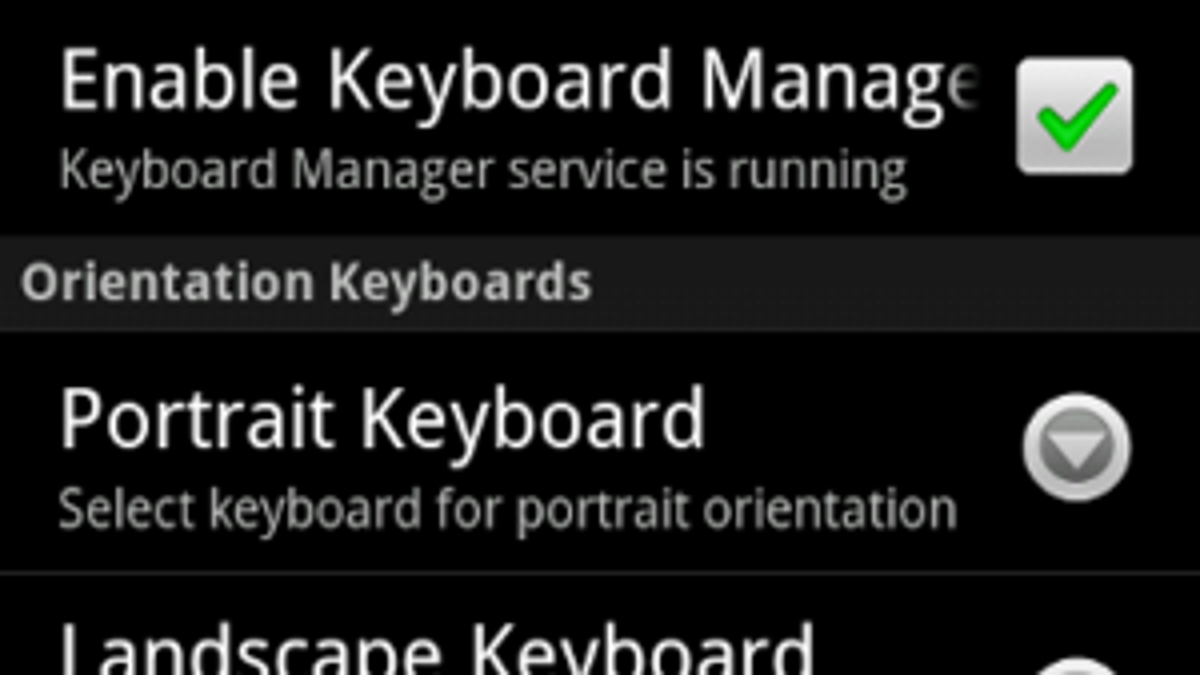Tap the word 'Portrait' in the list
Image resolution: width=1200 pixels, height=675 pixels.
[197, 422]
